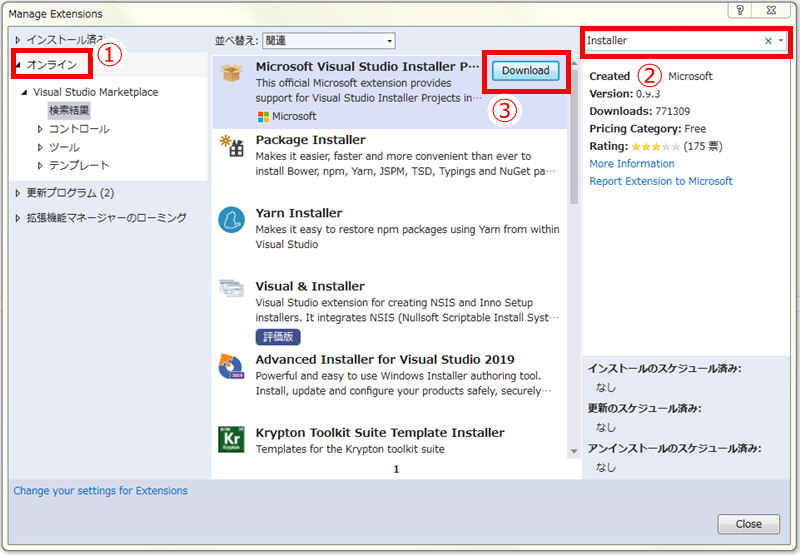Click the 評価版 trial badge

pos(278,337)
